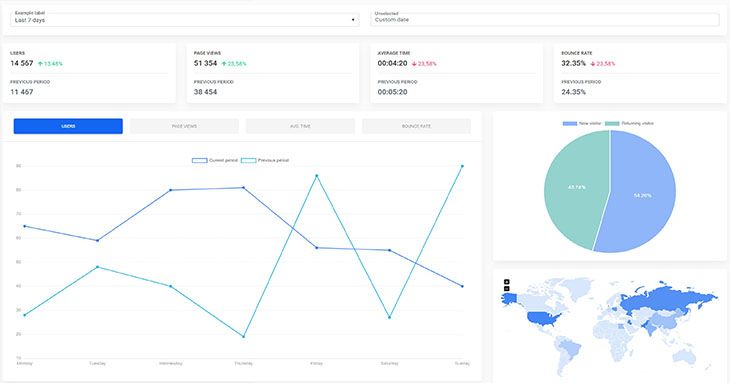Click the Custom date input field
The image size is (730, 383).
pyautogui.click(x=545, y=19)
